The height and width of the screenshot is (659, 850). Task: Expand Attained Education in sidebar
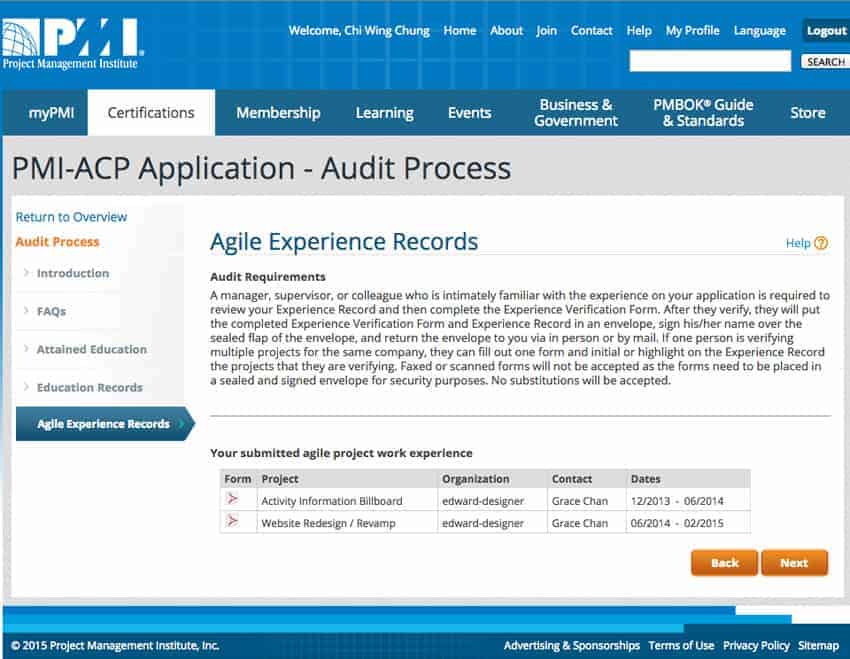91,349
